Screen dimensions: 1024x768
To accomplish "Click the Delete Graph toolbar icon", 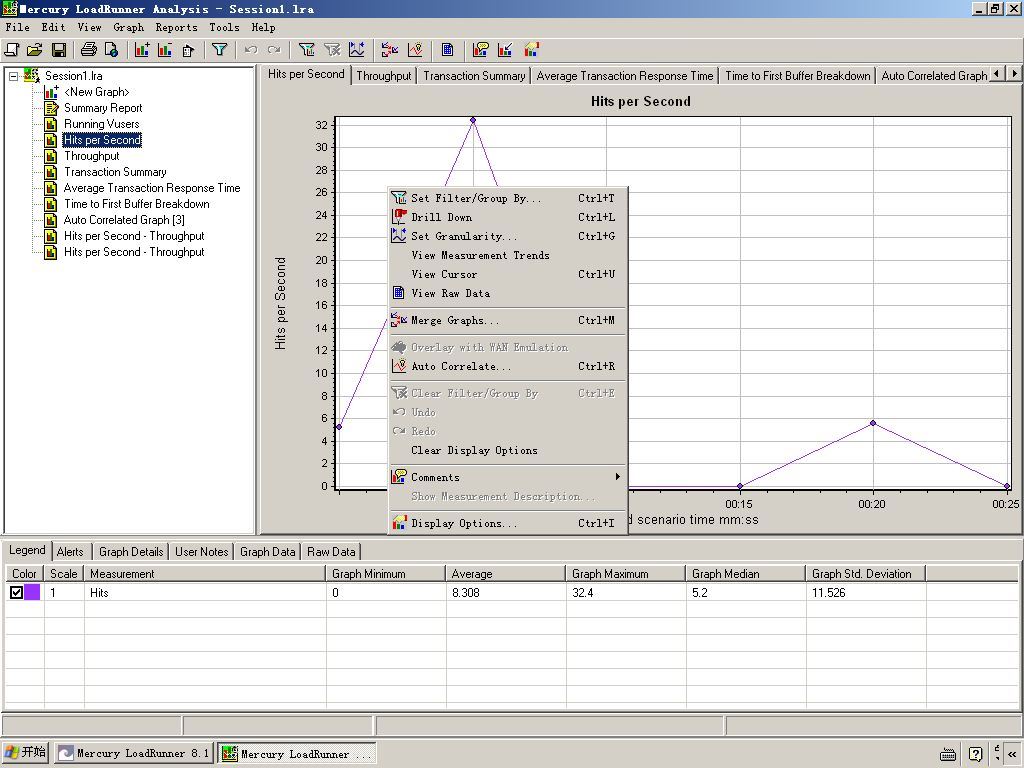I will 165,50.
